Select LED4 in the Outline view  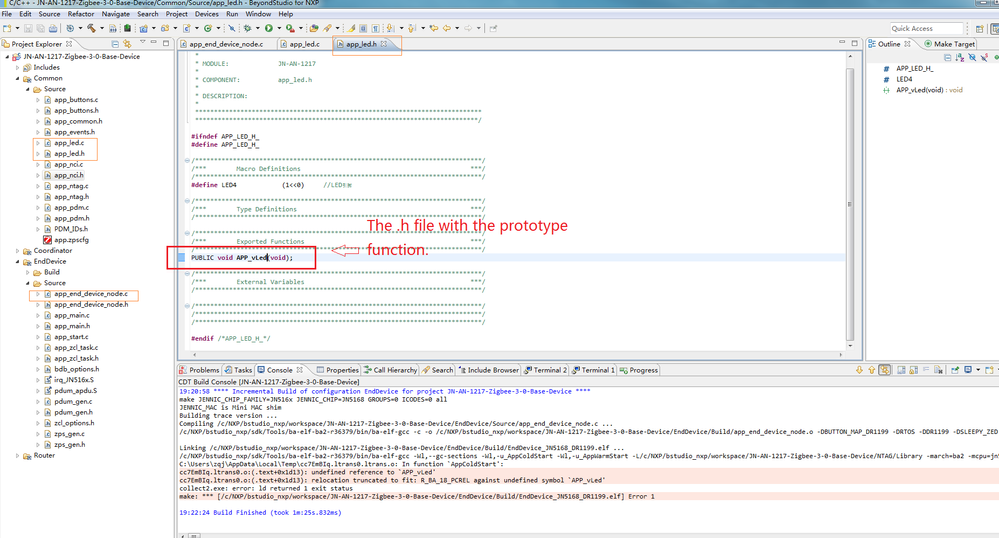coord(904,79)
